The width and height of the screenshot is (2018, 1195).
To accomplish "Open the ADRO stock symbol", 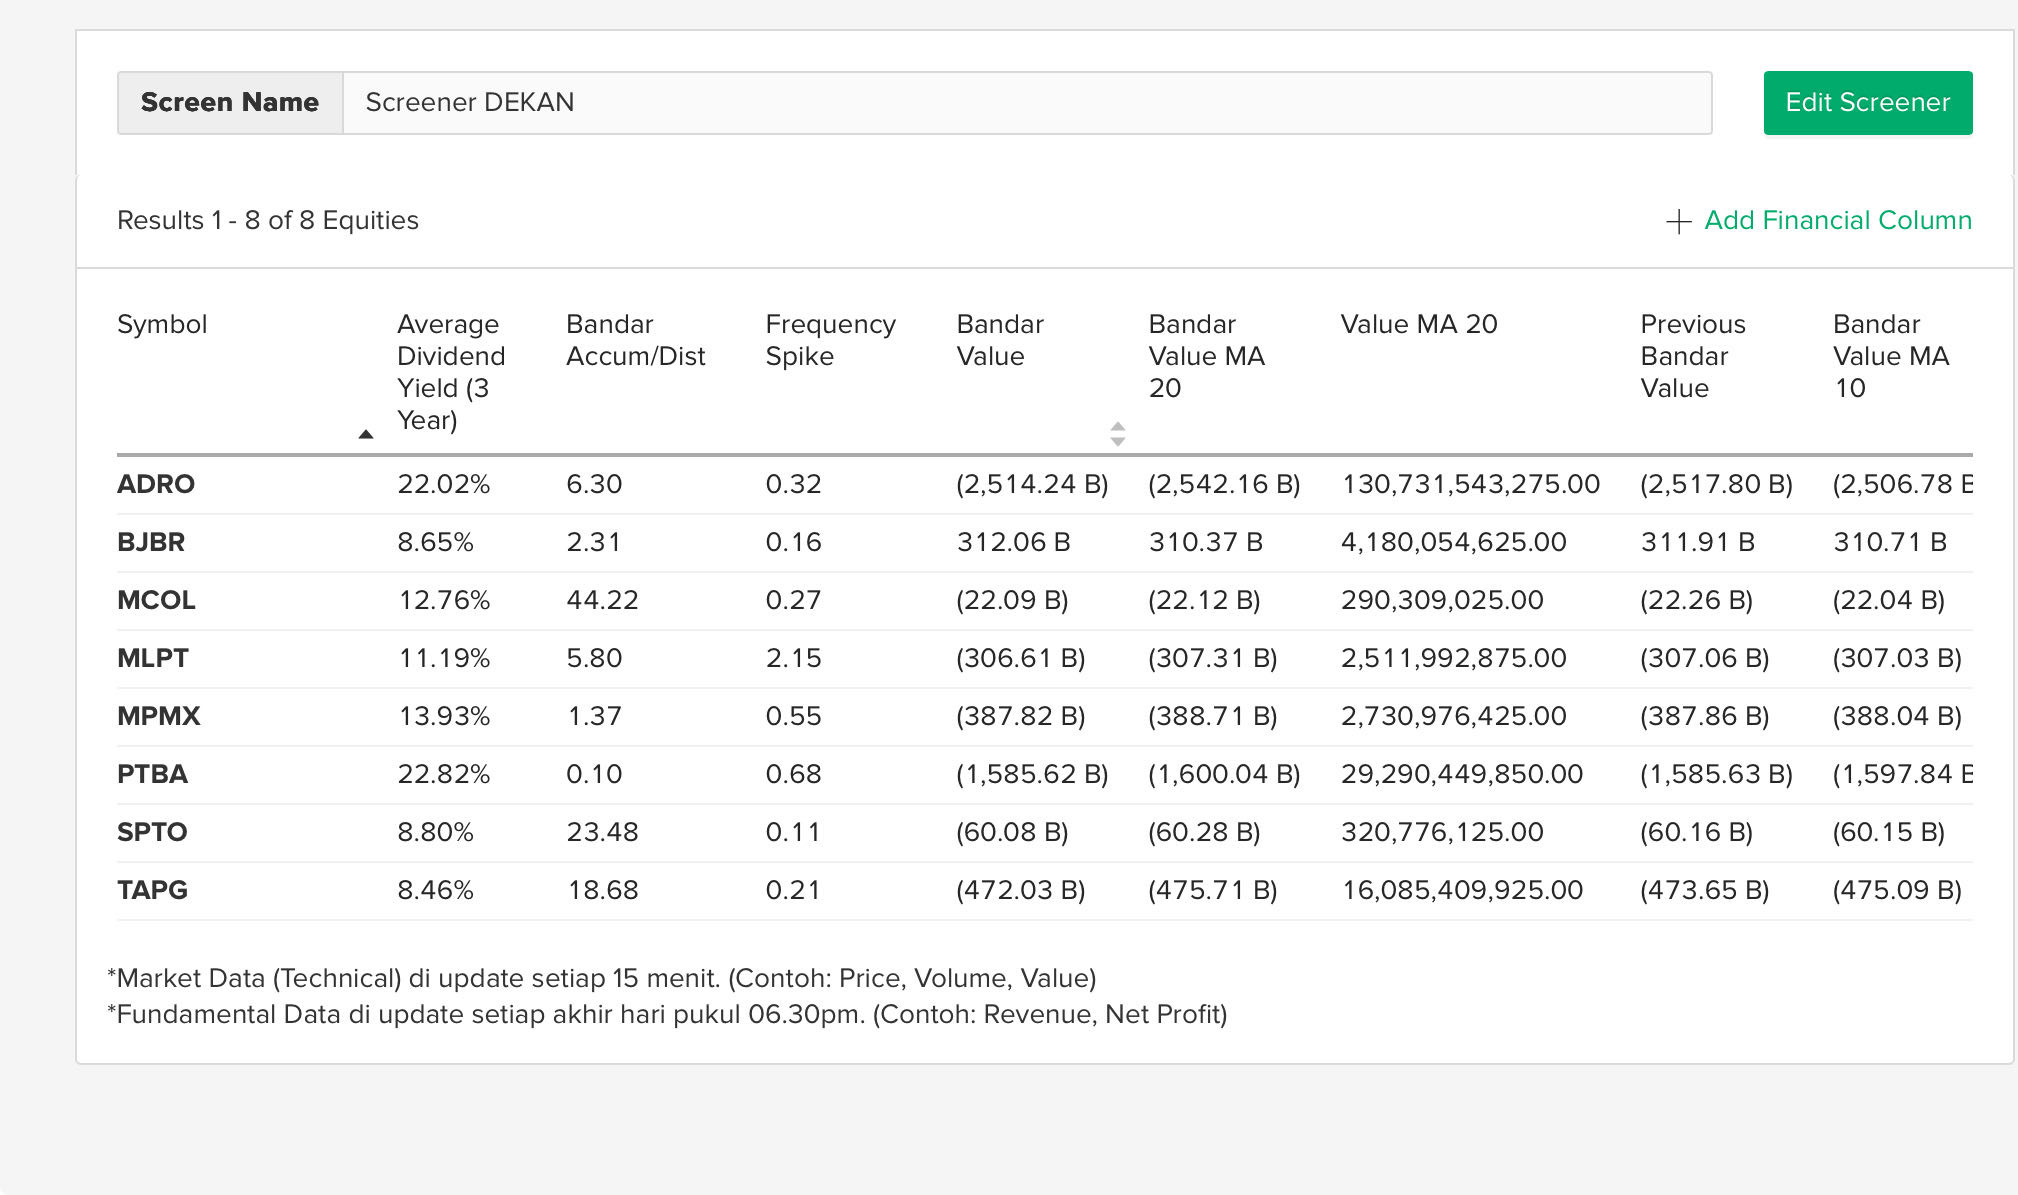I will click(x=156, y=484).
